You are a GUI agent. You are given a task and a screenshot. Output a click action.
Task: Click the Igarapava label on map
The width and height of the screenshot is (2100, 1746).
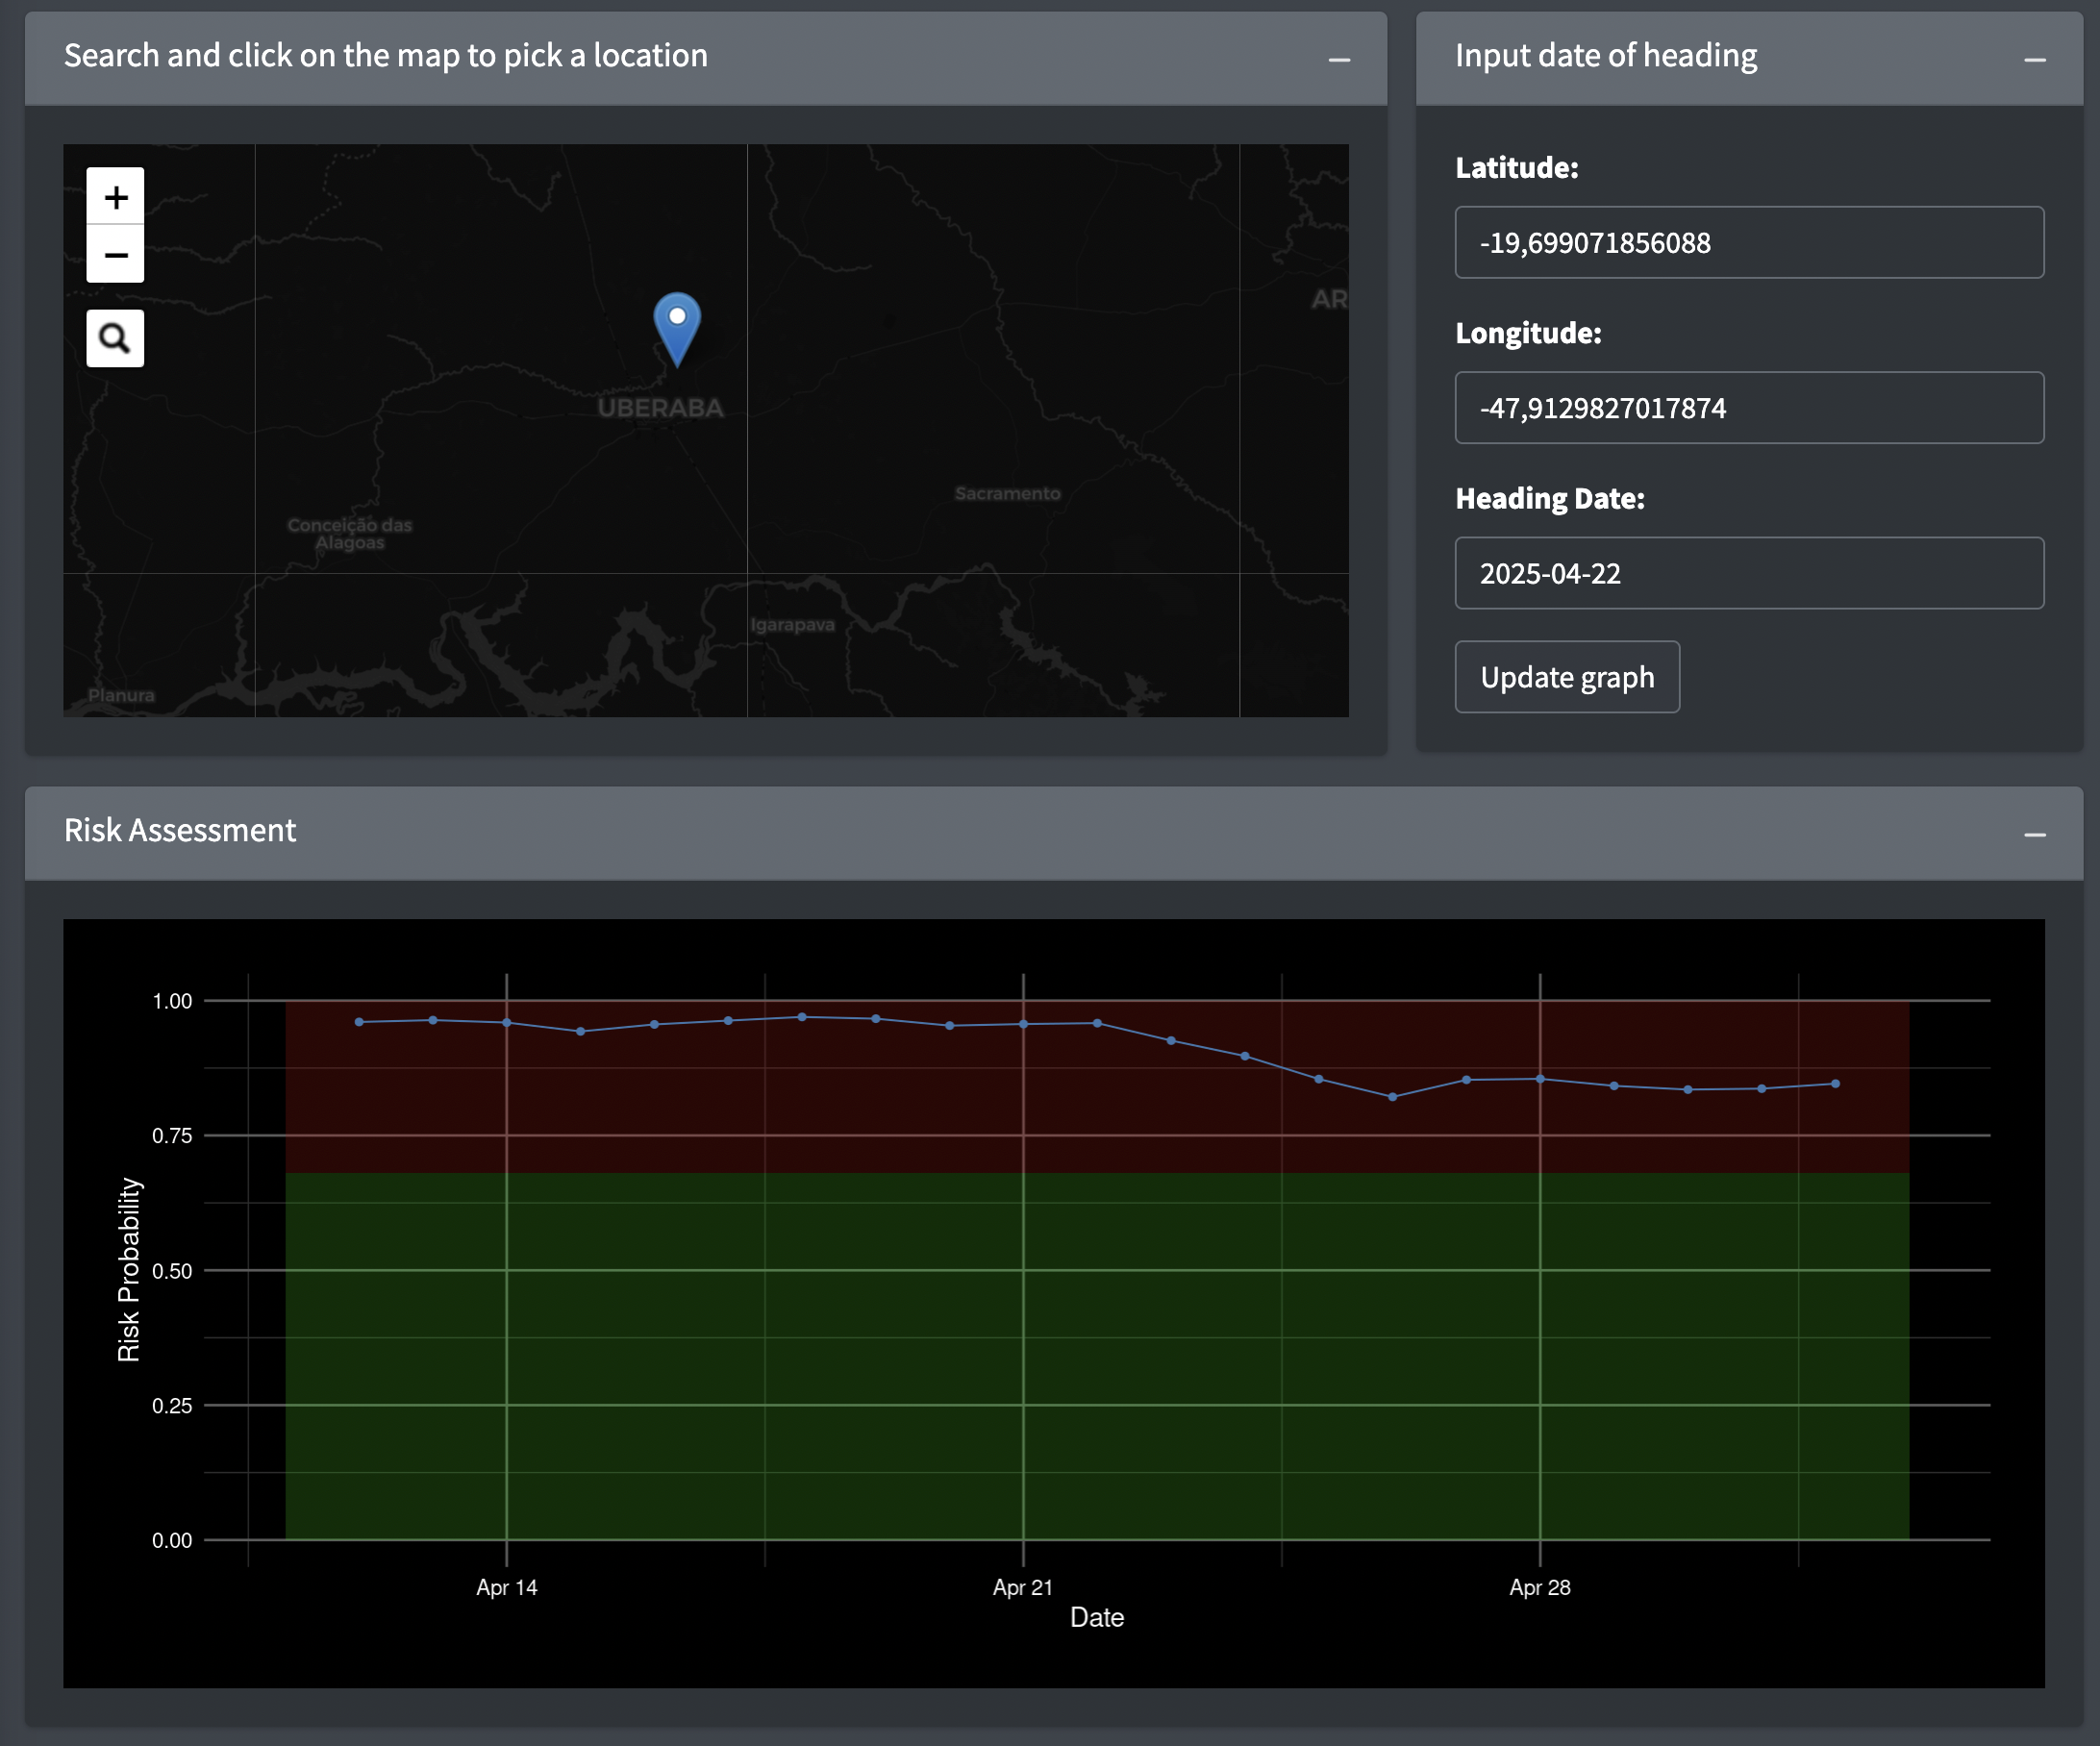pos(792,625)
